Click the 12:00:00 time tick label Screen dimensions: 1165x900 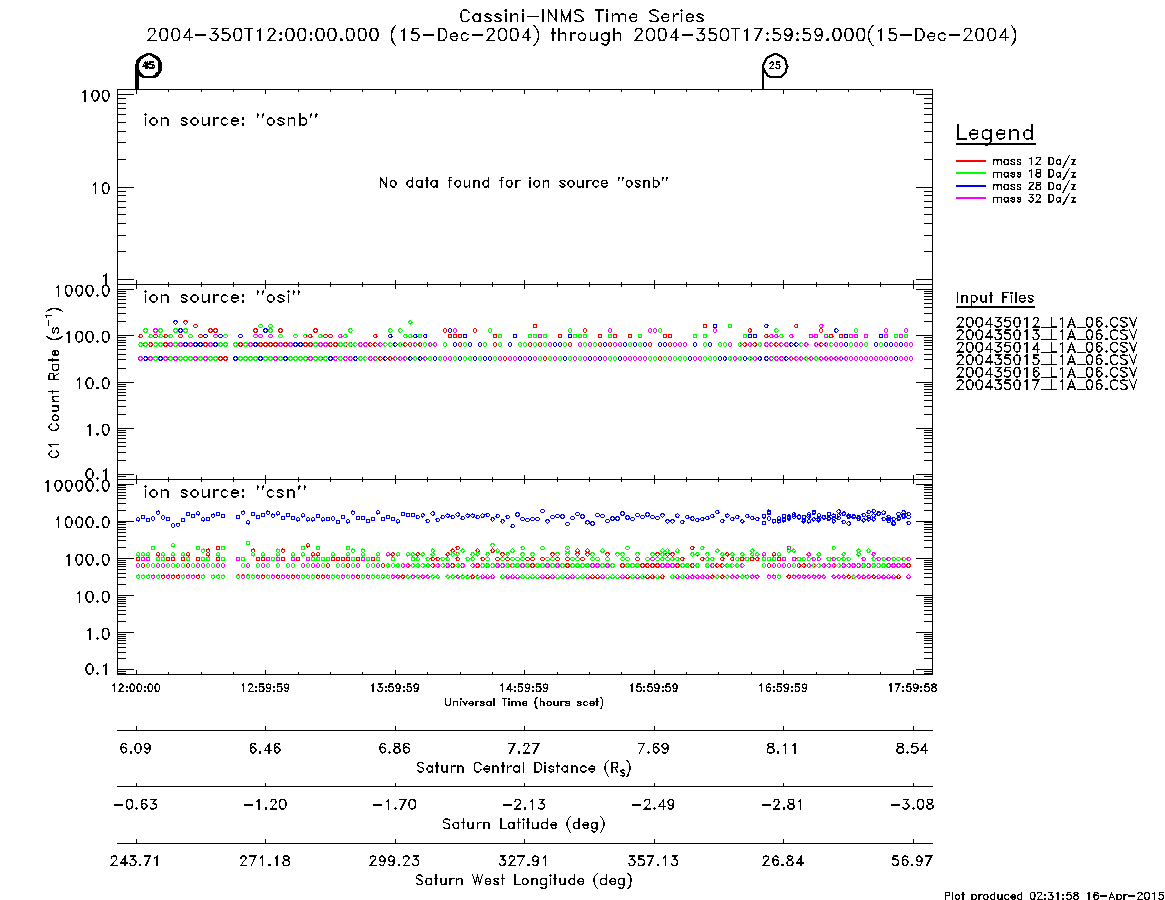point(136,688)
